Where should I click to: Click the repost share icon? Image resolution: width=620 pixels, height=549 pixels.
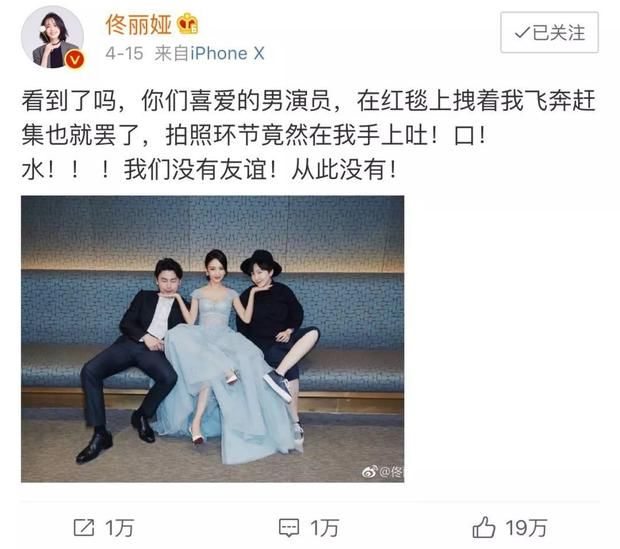tap(84, 527)
